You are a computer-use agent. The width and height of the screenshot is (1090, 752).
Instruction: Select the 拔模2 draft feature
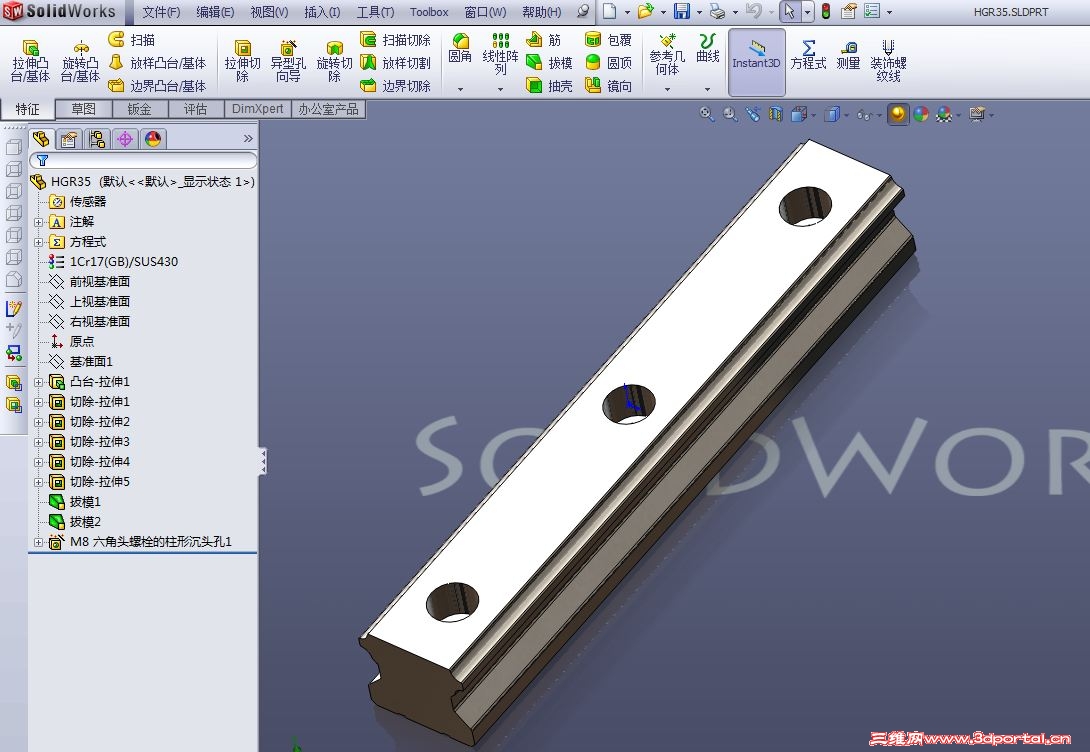76,522
